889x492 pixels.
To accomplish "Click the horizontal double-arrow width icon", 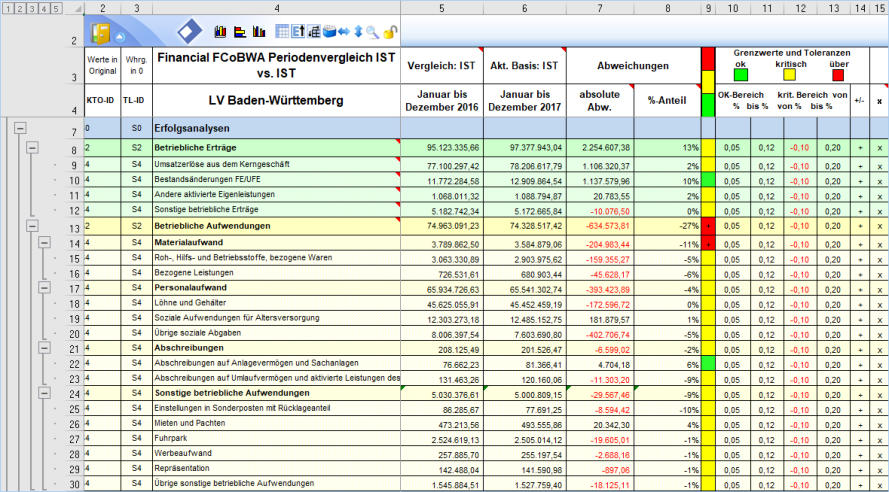I will [343, 33].
